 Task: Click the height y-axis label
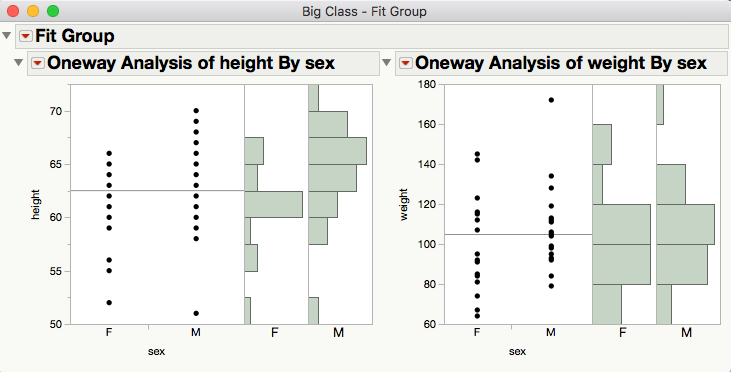(35, 204)
